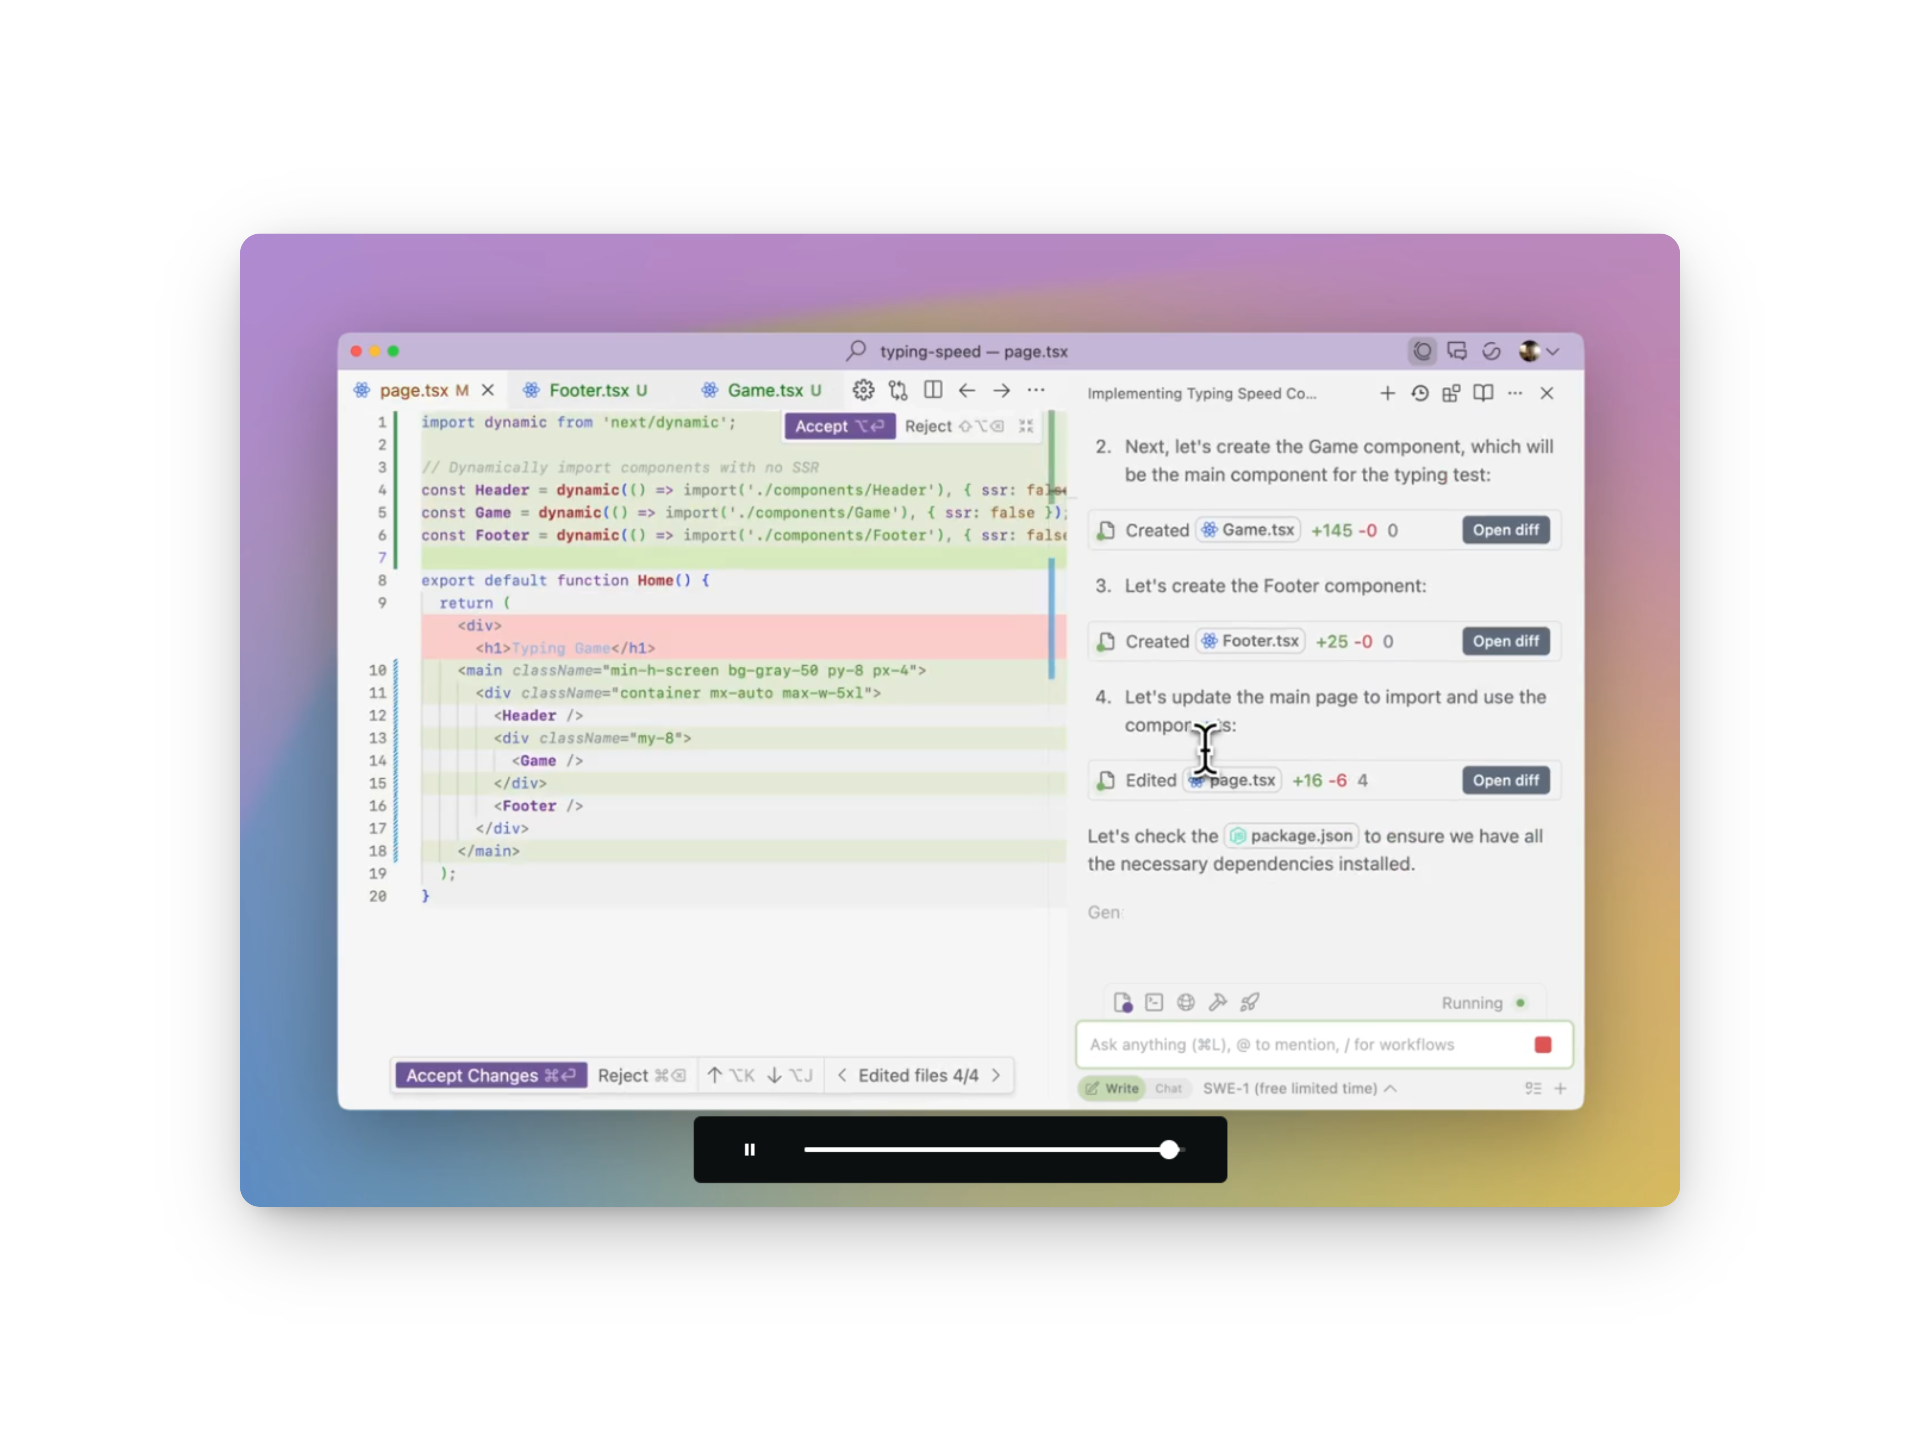This screenshot has width=1920, height=1440.
Task: Click the hammer build tools icon
Action: (1218, 1002)
